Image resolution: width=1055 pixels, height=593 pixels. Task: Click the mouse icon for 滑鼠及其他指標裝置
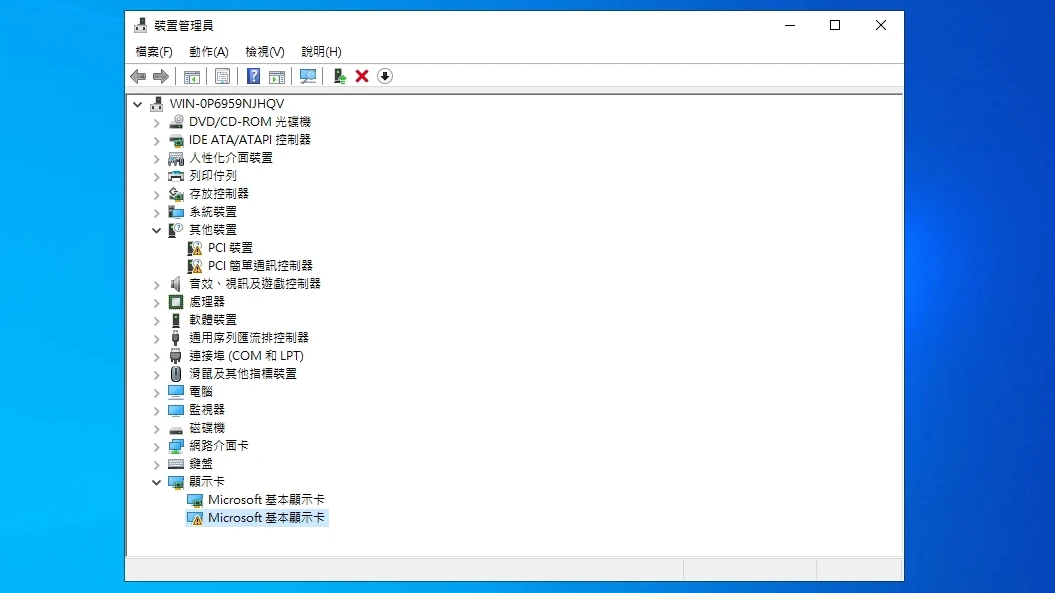176,374
